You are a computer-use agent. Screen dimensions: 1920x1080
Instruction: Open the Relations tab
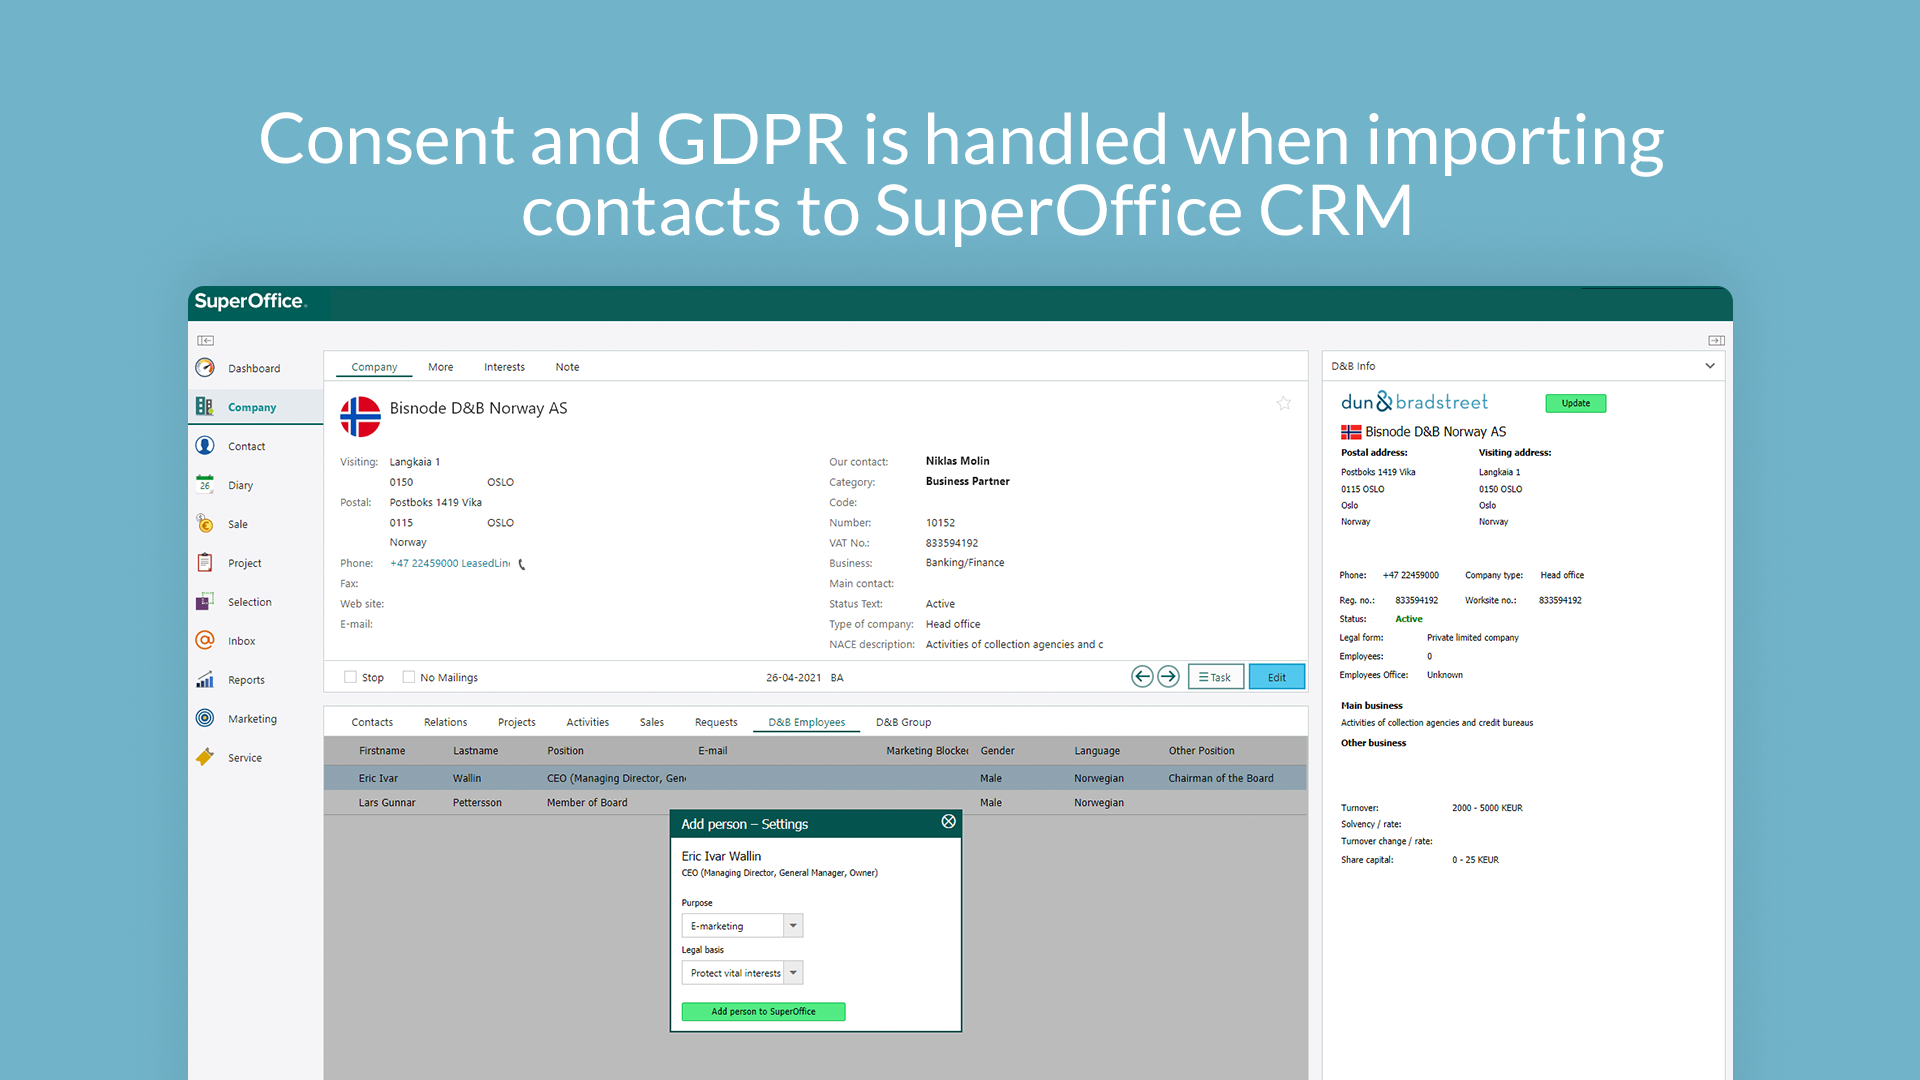point(445,722)
